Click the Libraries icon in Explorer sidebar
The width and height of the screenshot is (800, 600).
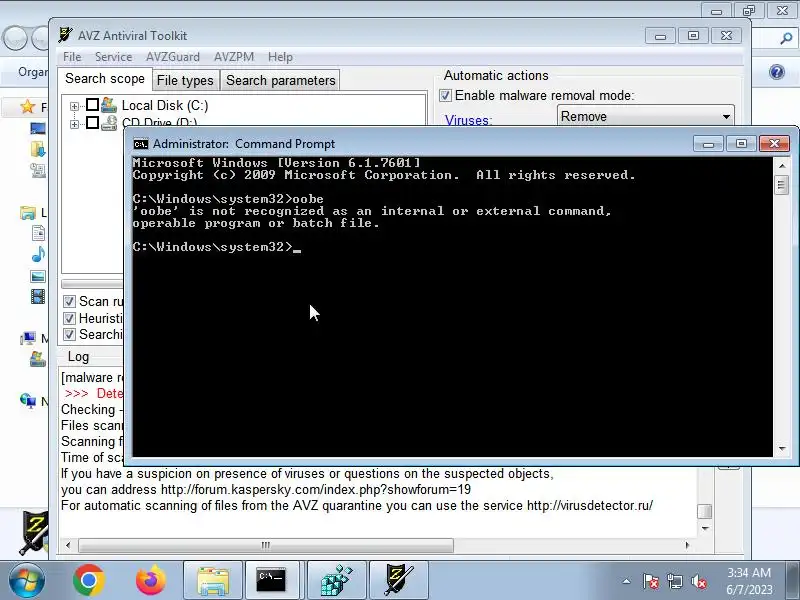point(28,212)
